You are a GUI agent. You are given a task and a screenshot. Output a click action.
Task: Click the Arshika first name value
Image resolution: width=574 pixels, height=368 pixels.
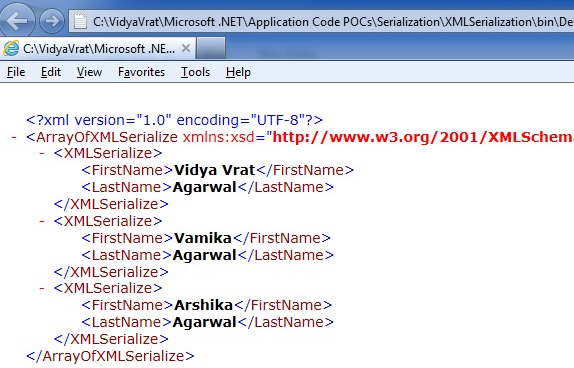204,305
